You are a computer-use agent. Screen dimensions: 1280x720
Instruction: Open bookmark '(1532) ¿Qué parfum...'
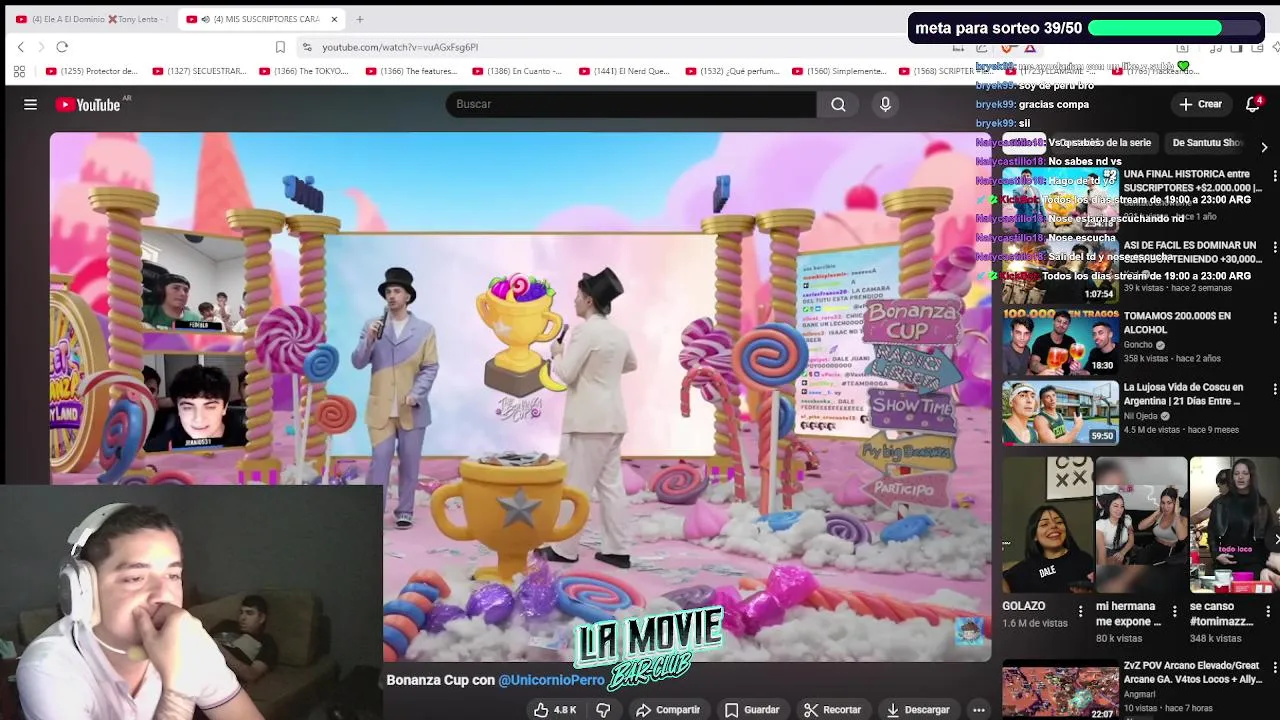(732, 71)
